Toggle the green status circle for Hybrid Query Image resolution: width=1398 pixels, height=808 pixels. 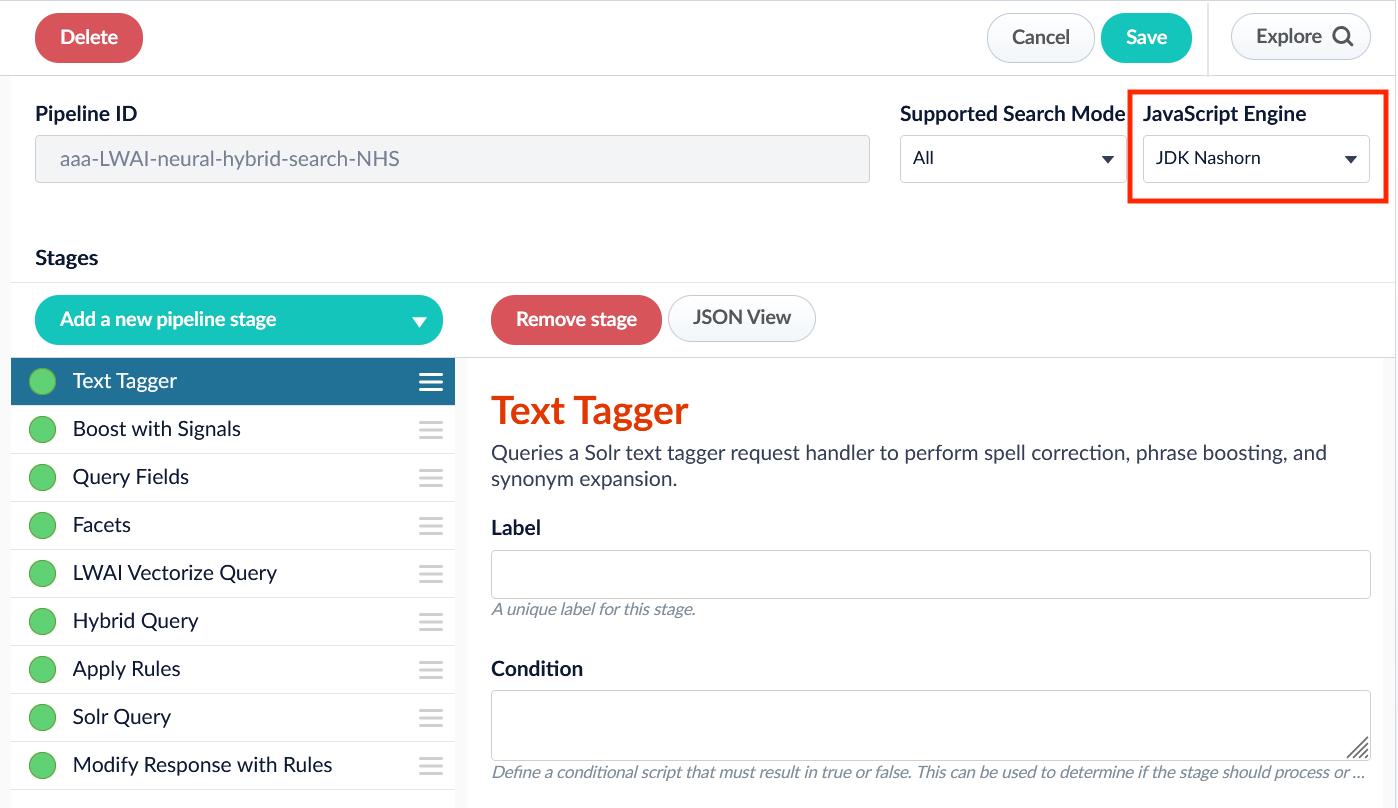click(42, 621)
